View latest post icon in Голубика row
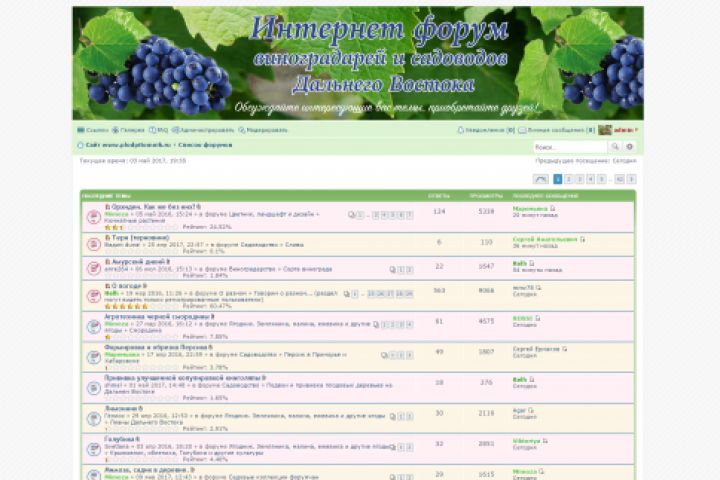 (x=545, y=441)
